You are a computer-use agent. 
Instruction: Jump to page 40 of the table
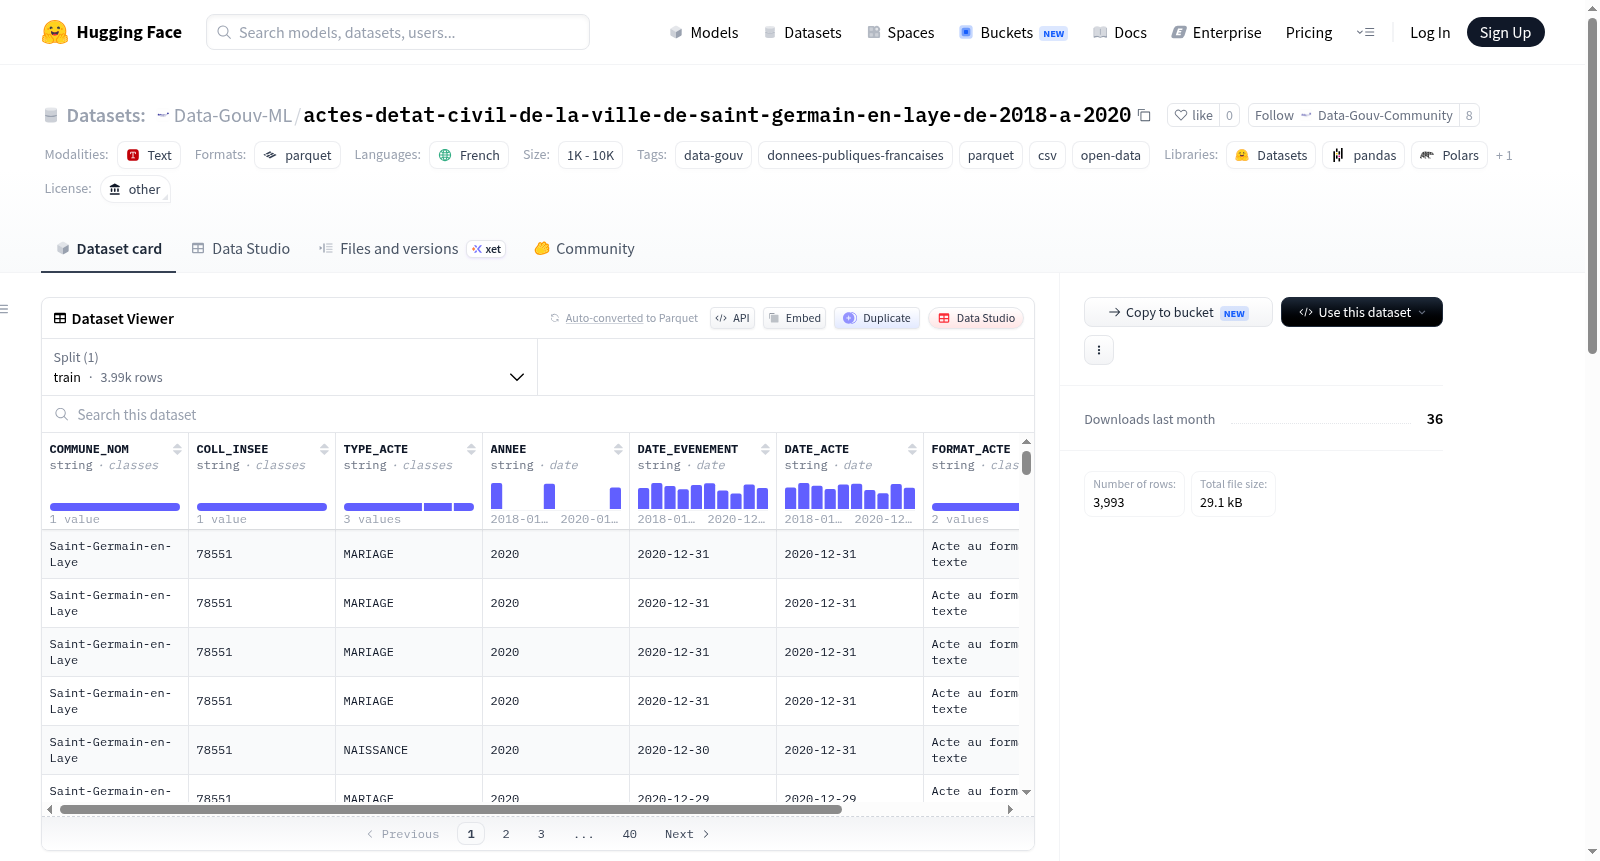pos(630,834)
